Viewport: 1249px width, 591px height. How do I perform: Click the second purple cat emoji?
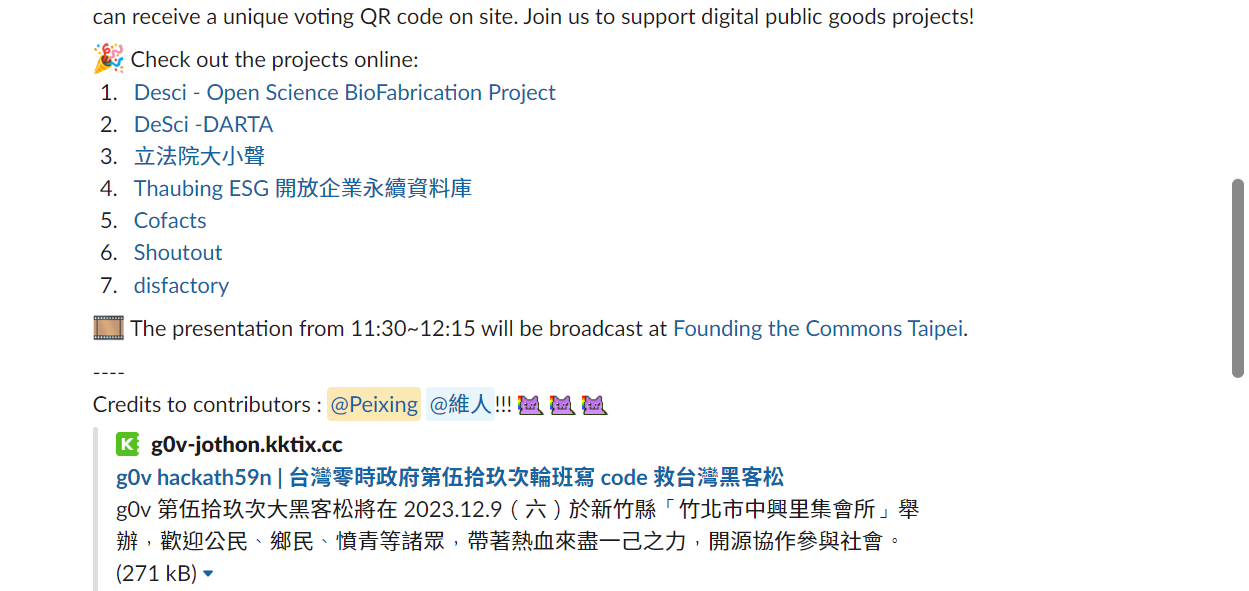tap(562, 405)
